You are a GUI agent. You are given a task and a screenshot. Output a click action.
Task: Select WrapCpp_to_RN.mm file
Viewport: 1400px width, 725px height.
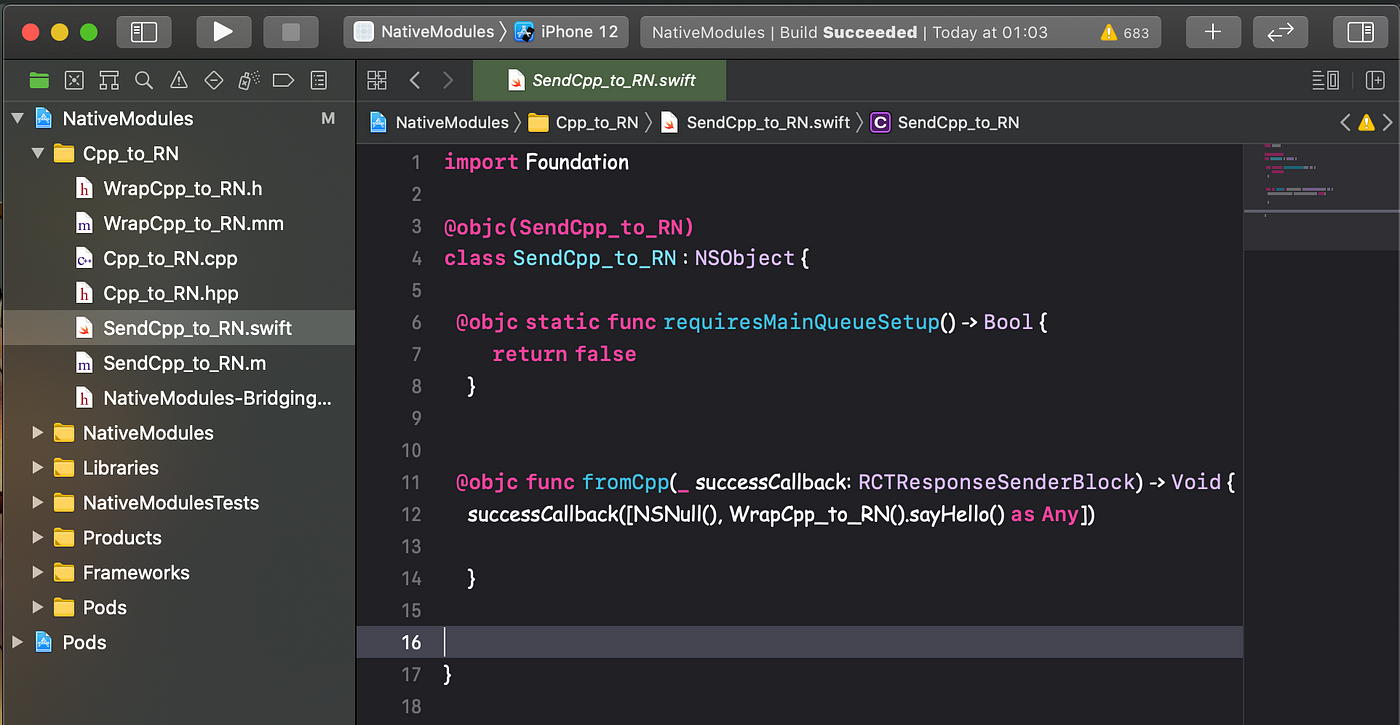click(x=178, y=224)
